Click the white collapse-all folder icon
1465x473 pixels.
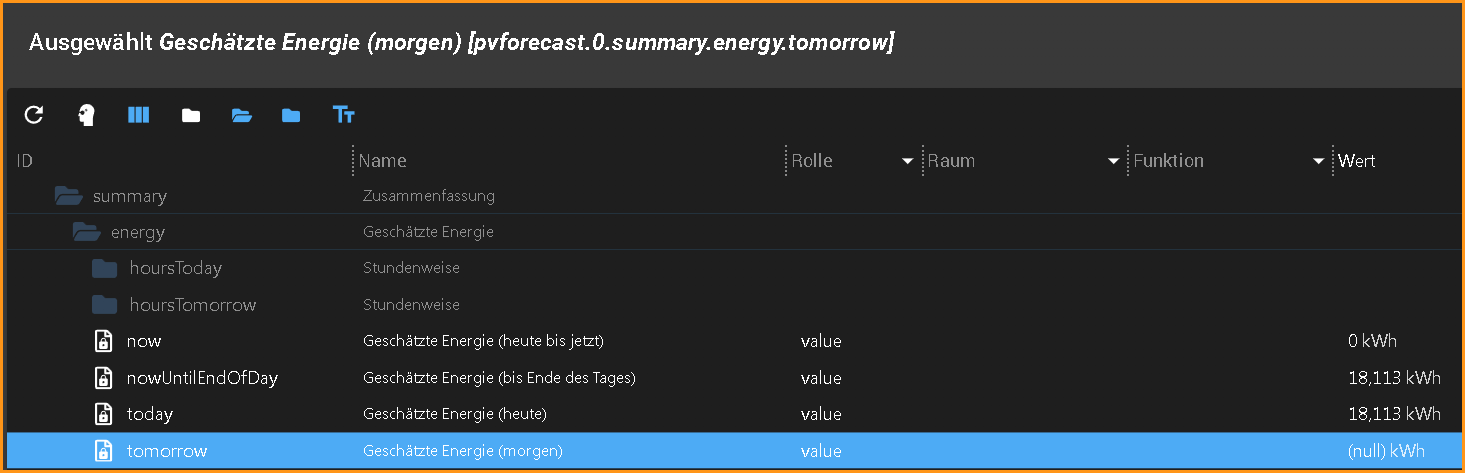191,115
